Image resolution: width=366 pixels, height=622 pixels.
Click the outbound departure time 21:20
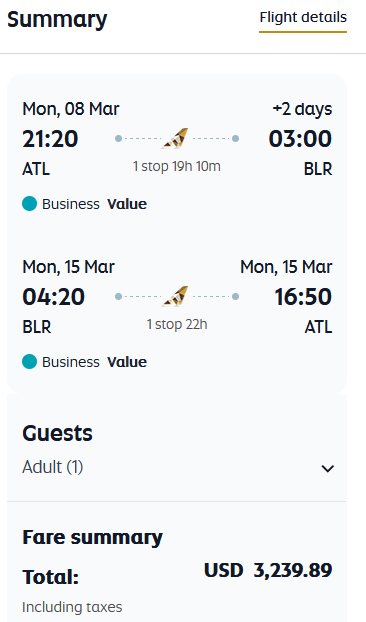pyautogui.click(x=50, y=139)
